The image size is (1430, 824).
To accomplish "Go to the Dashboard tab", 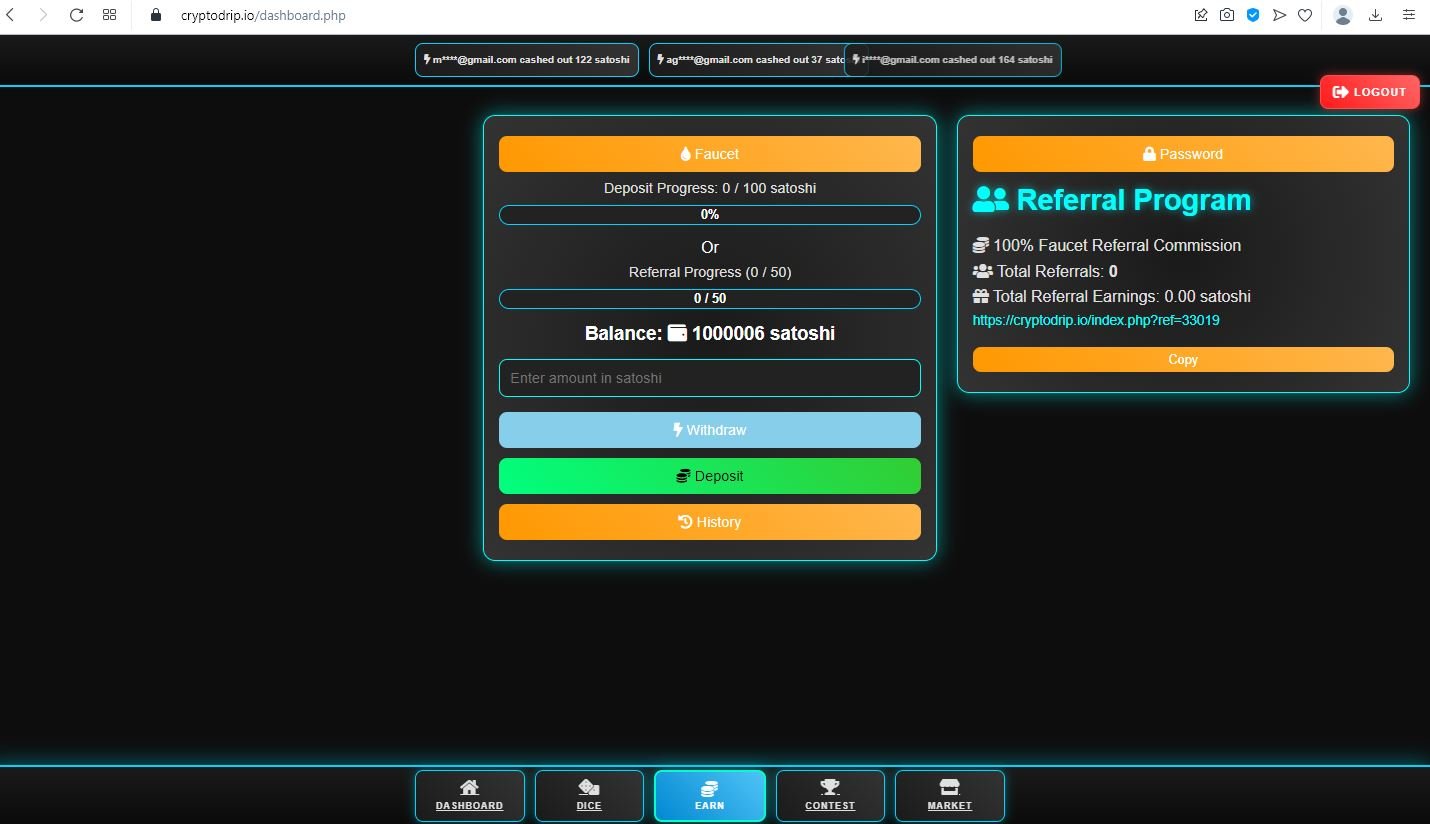I will point(469,796).
